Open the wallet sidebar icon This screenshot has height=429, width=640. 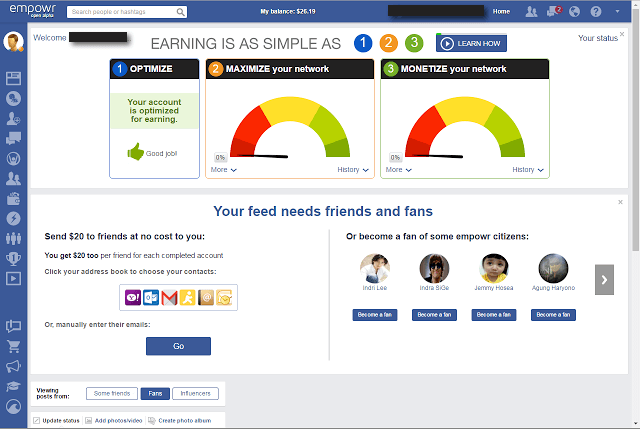click(13, 198)
